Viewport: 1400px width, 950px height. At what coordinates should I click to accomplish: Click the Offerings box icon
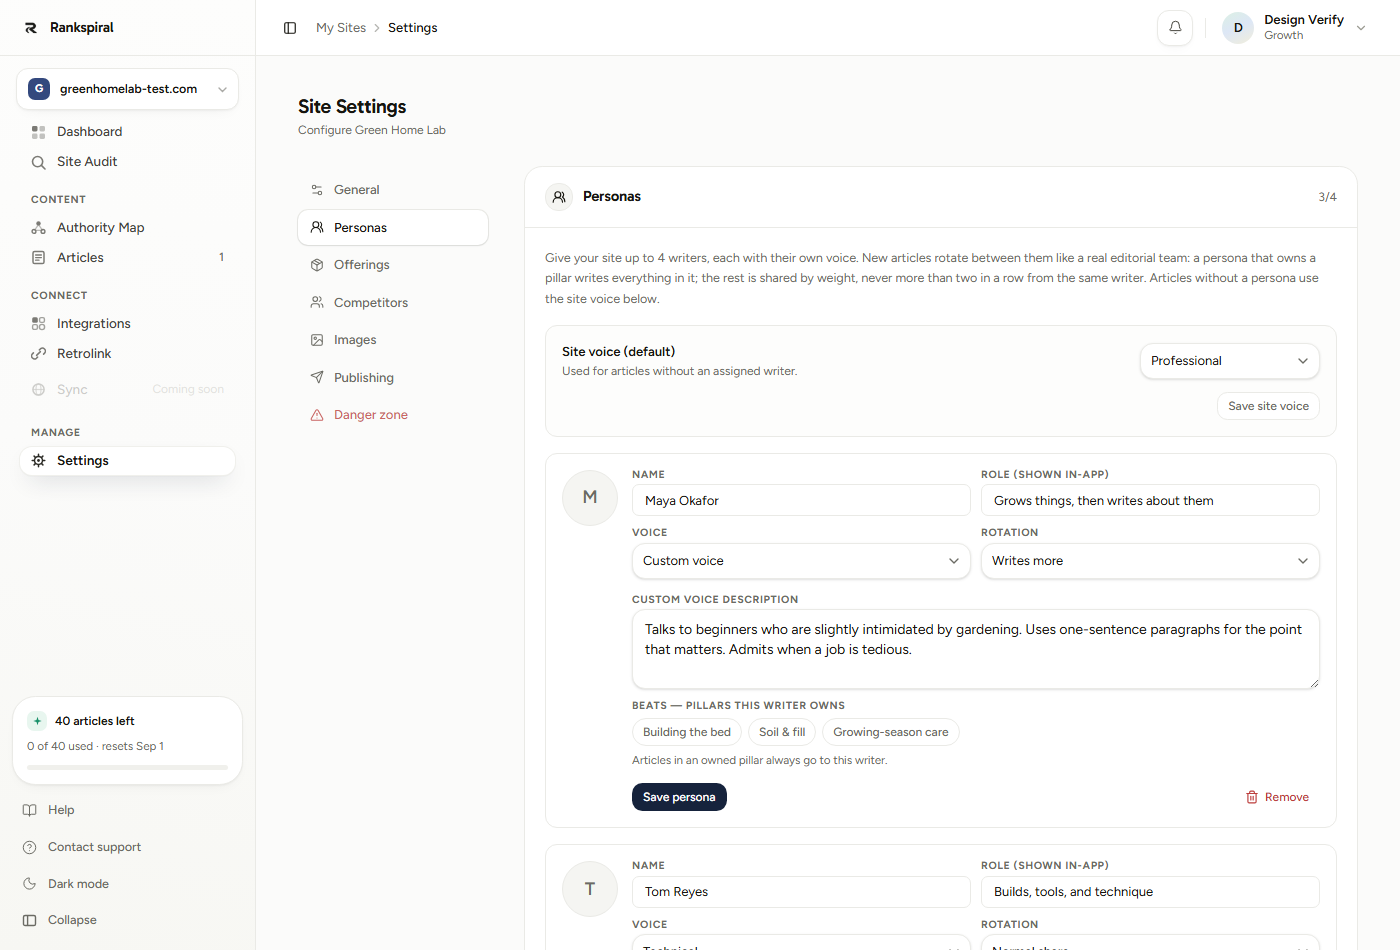[x=317, y=265]
